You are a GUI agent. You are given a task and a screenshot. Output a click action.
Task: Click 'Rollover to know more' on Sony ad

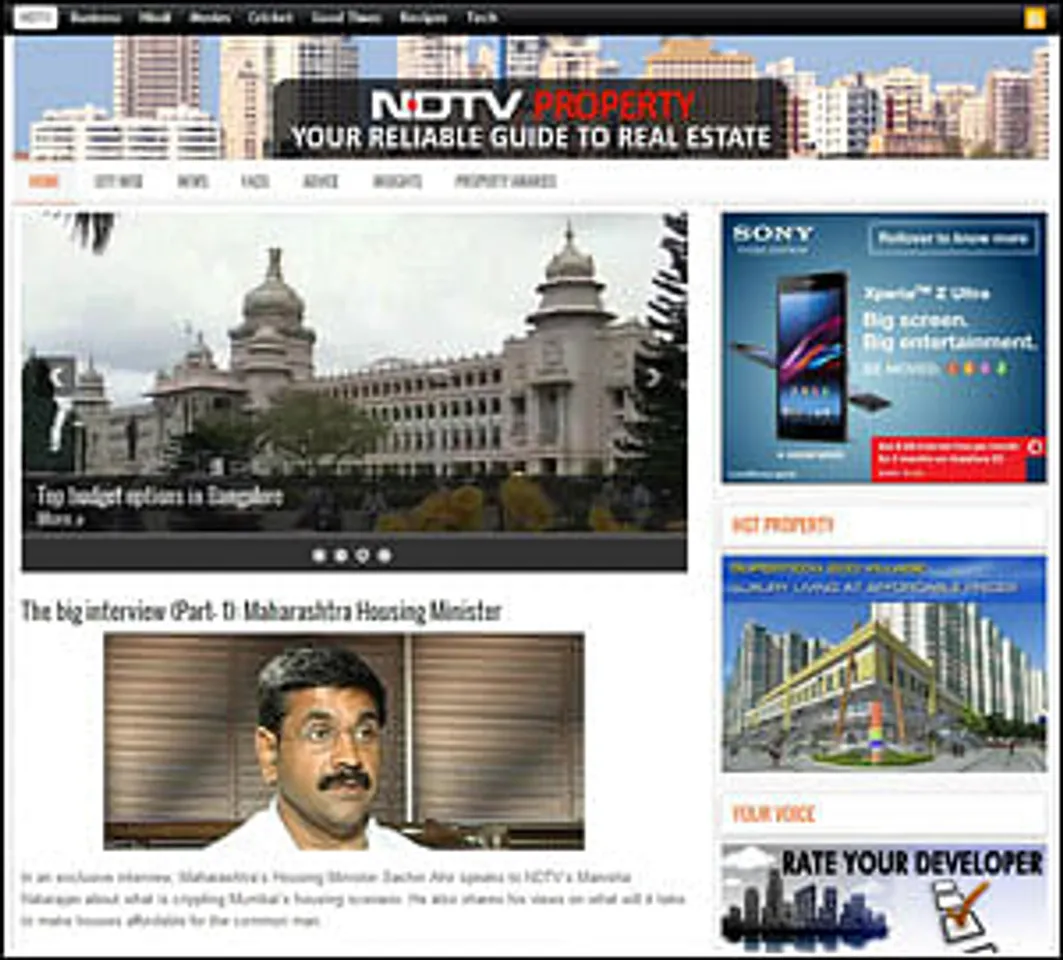(x=952, y=239)
